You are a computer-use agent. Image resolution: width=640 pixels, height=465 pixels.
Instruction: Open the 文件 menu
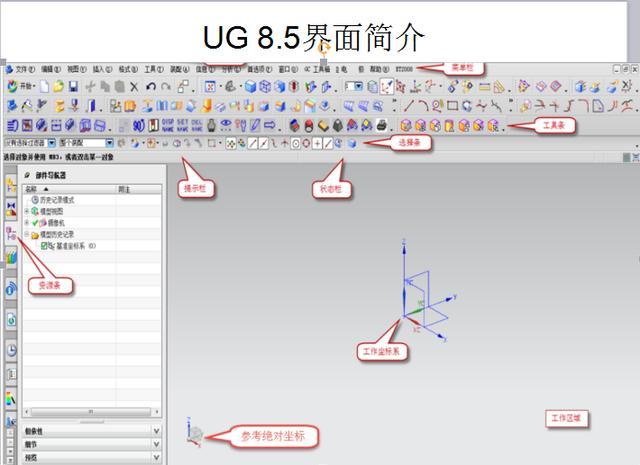click(25, 69)
